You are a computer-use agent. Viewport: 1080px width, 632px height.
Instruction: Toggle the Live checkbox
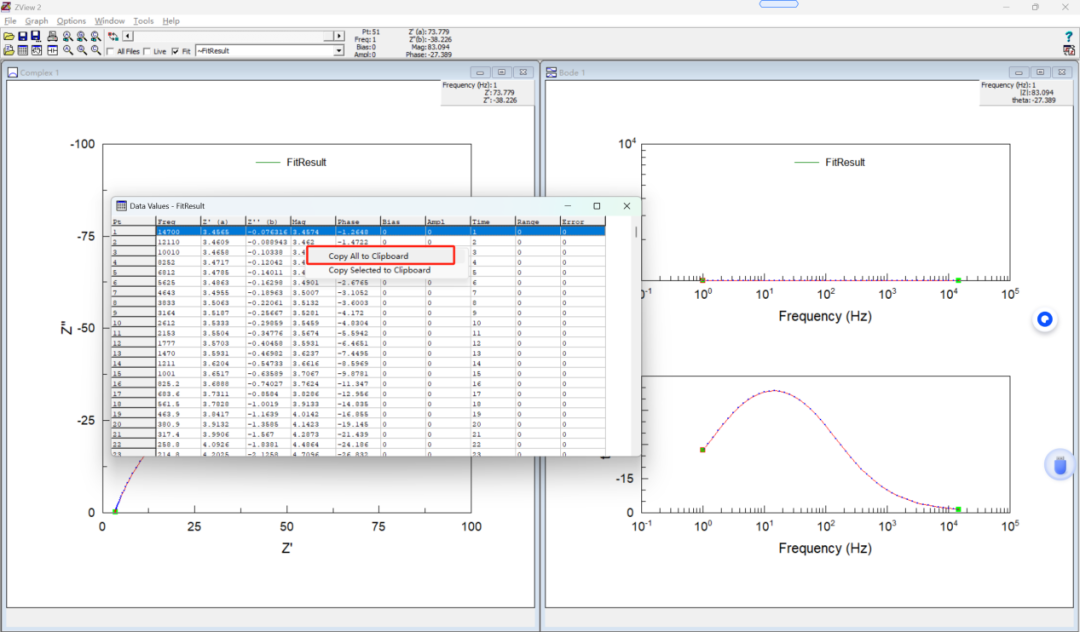click(147, 51)
